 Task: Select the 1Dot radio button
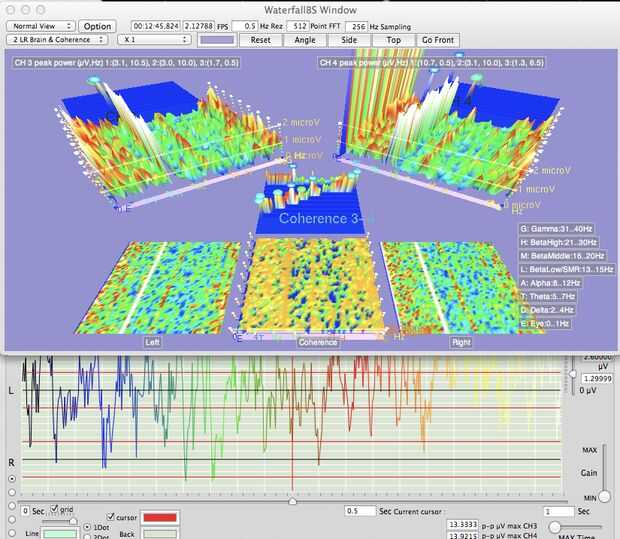pyautogui.click(x=86, y=527)
